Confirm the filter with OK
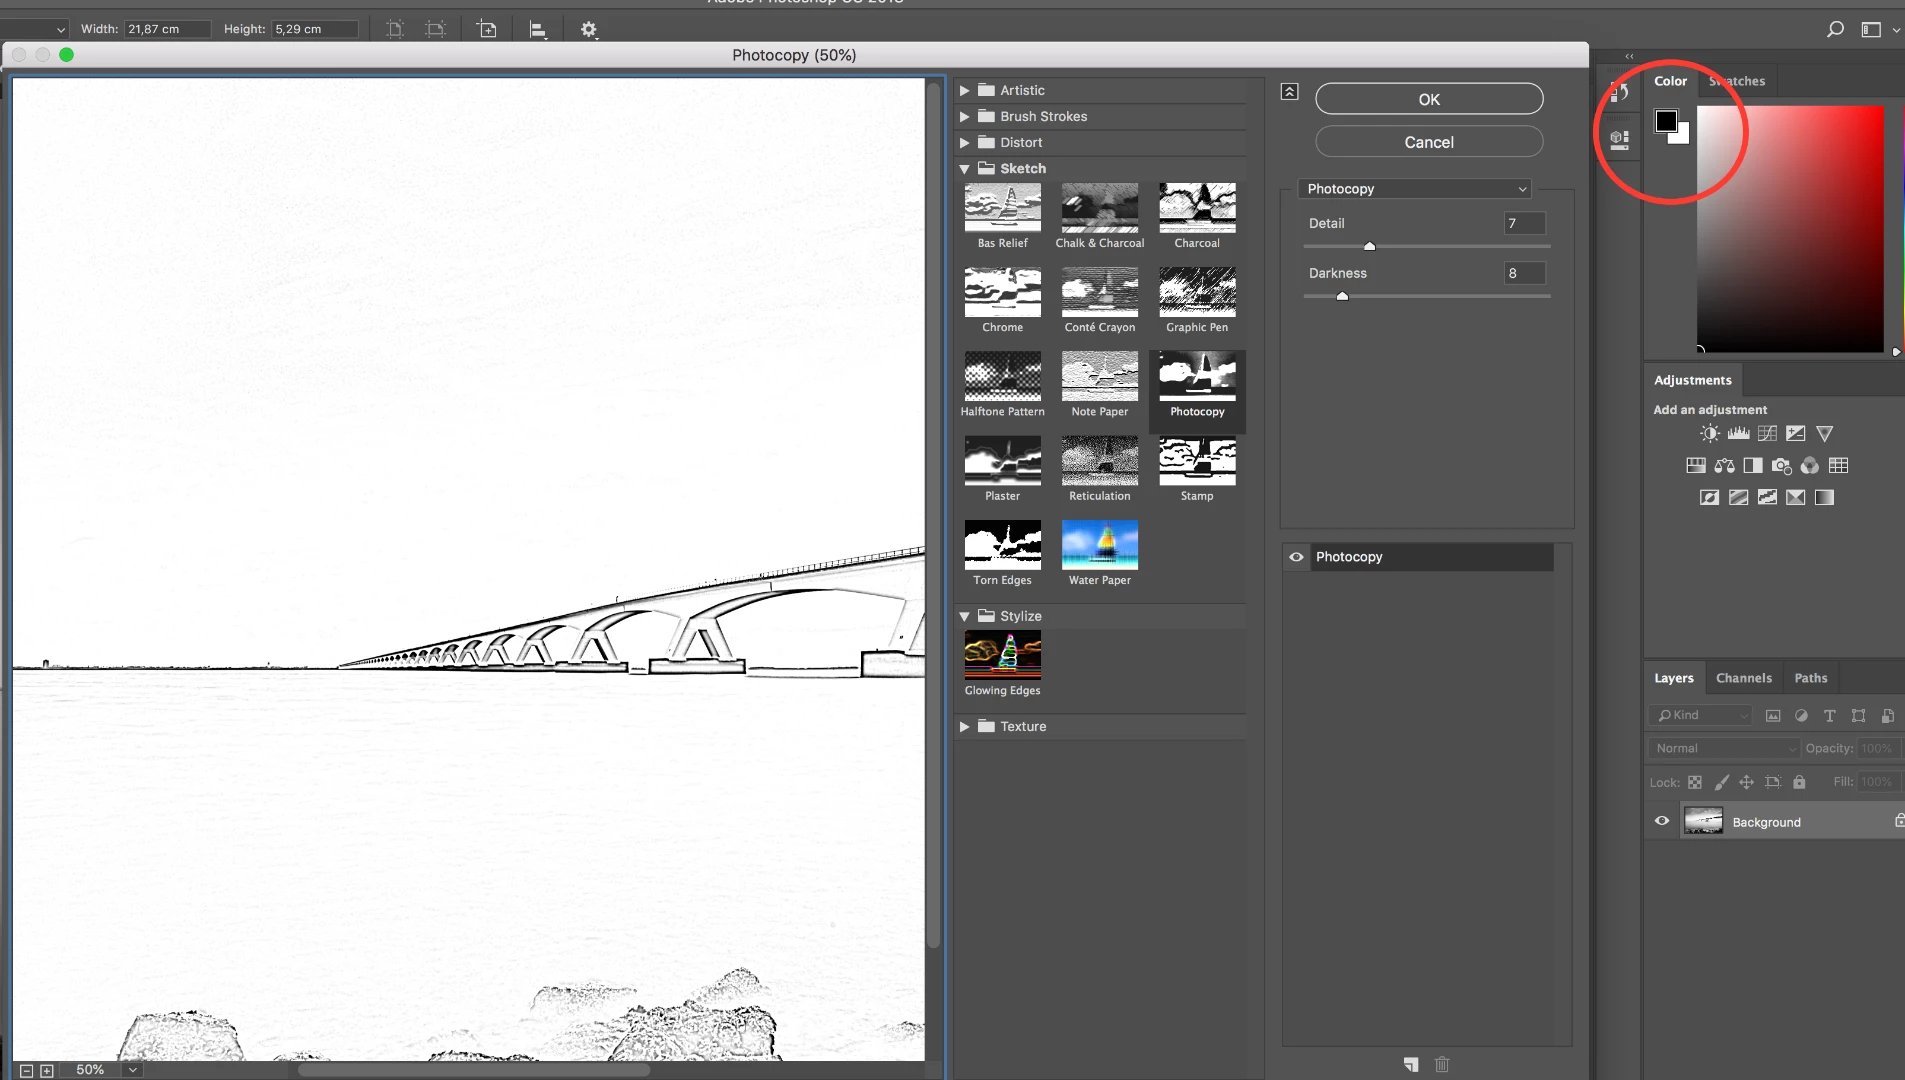This screenshot has width=1905, height=1080. (x=1429, y=99)
